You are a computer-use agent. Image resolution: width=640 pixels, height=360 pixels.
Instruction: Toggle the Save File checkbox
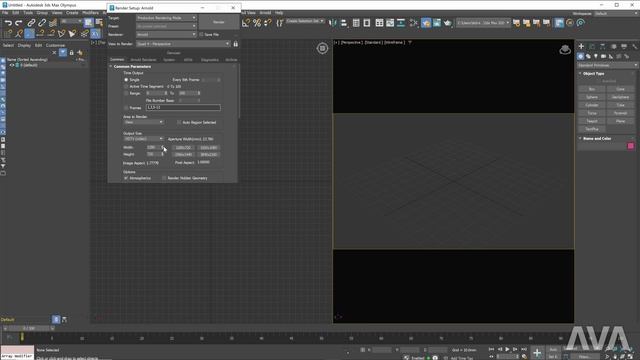coord(201,35)
